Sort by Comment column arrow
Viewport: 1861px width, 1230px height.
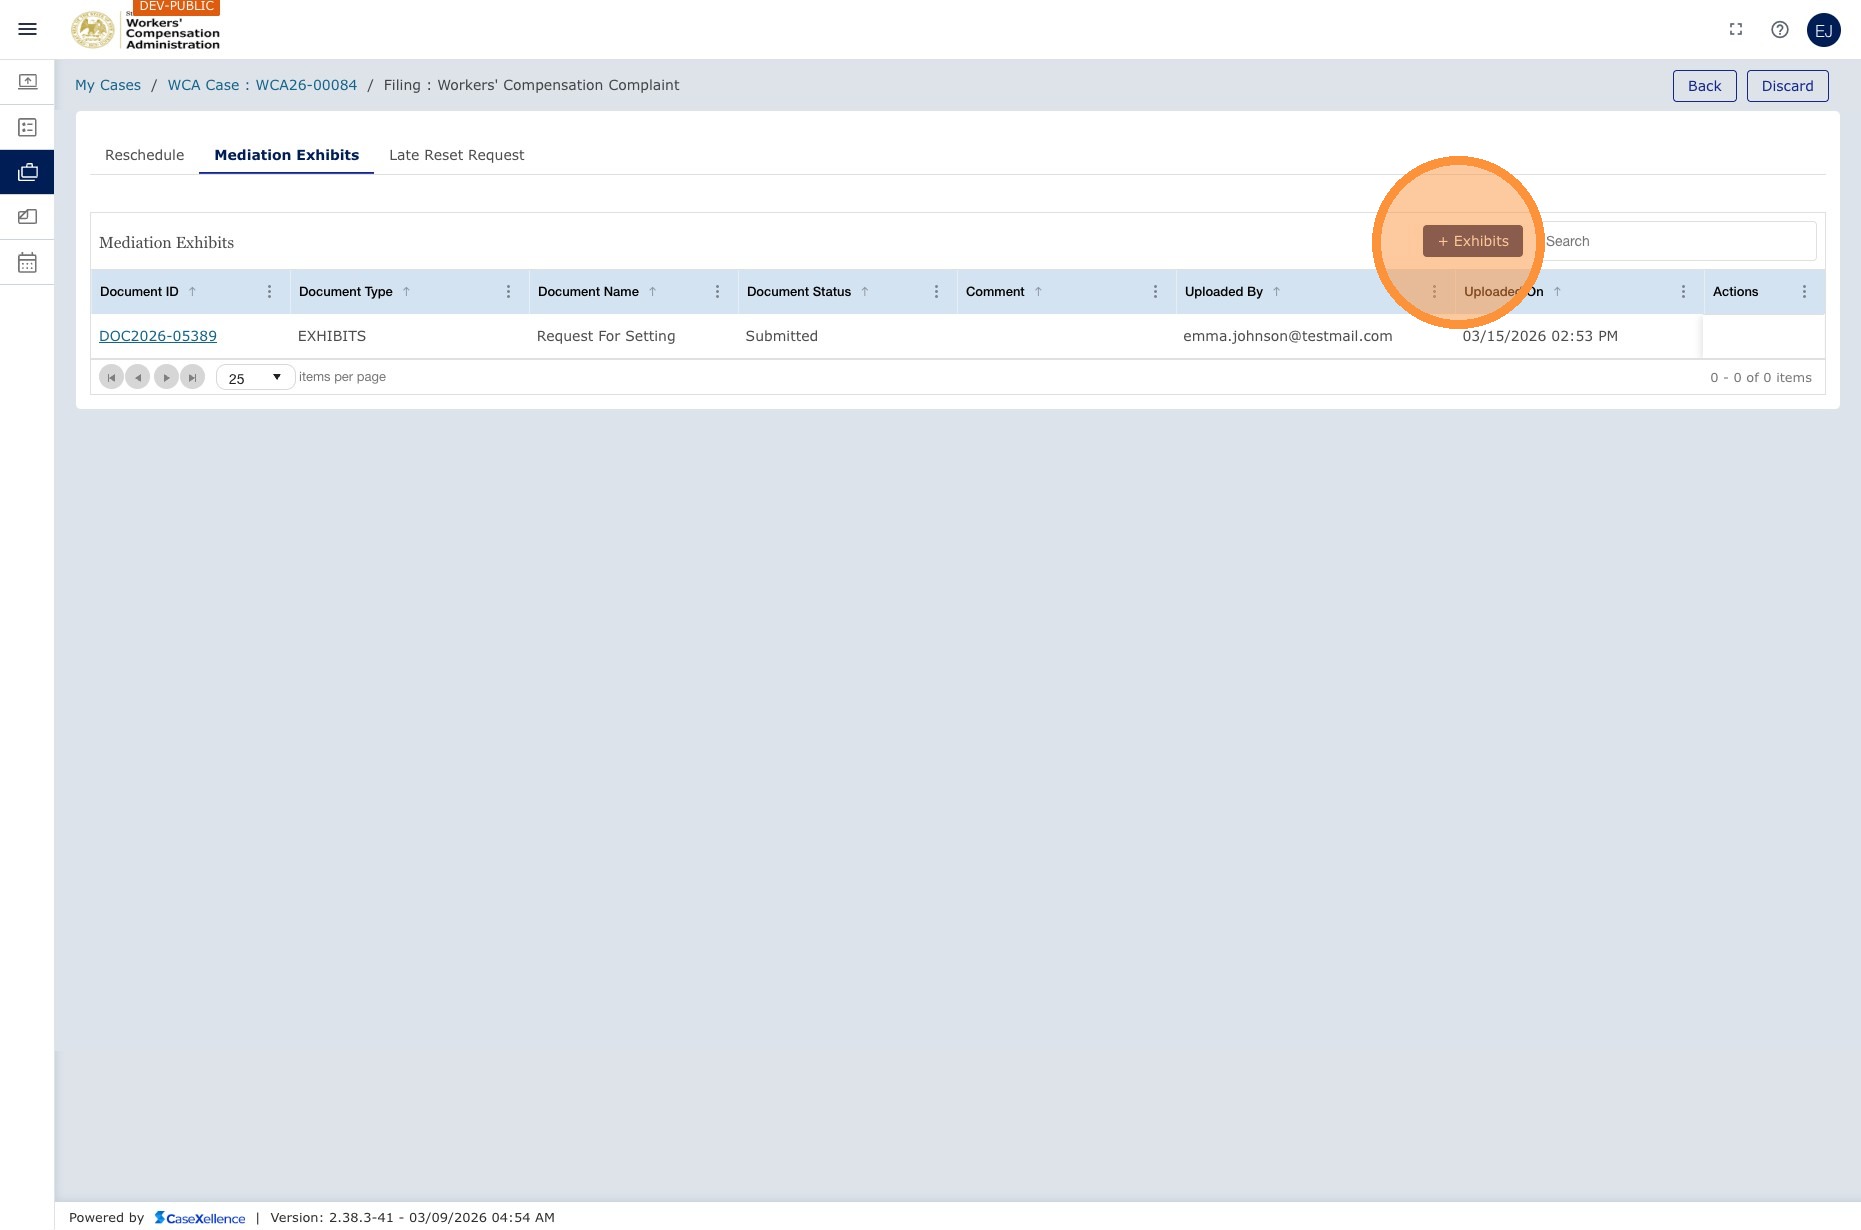click(1038, 292)
